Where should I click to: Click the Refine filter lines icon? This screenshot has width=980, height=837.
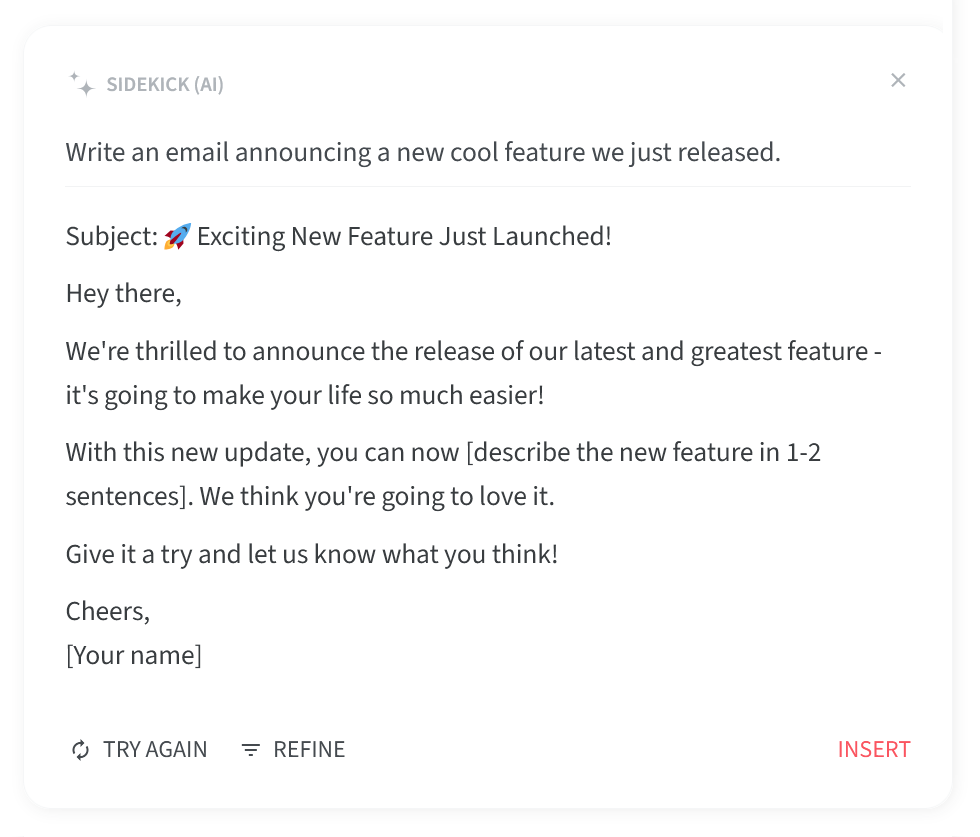251,749
